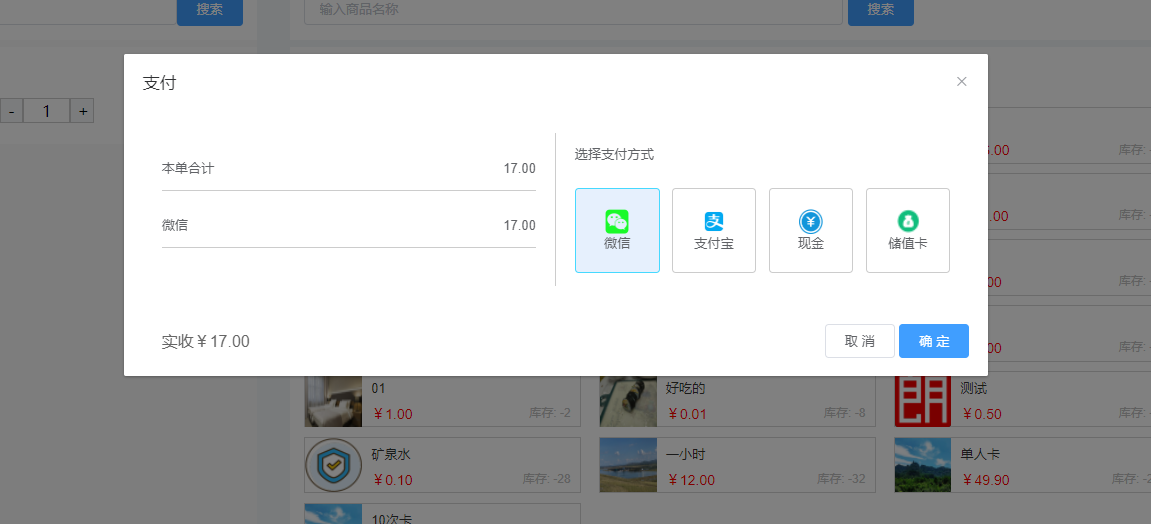Image resolution: width=1151 pixels, height=524 pixels.
Task: Click the 本单合计 total row label
Action: pyautogui.click(x=188, y=168)
